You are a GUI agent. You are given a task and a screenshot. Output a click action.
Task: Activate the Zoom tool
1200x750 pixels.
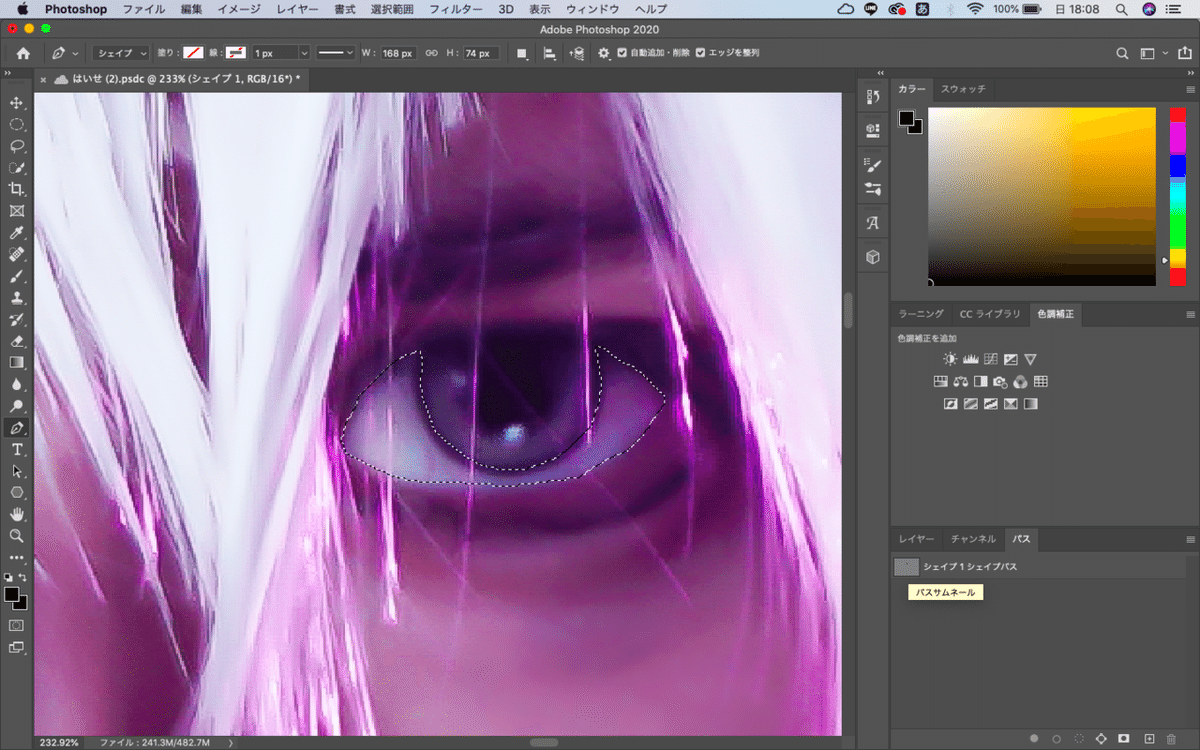pyautogui.click(x=17, y=536)
